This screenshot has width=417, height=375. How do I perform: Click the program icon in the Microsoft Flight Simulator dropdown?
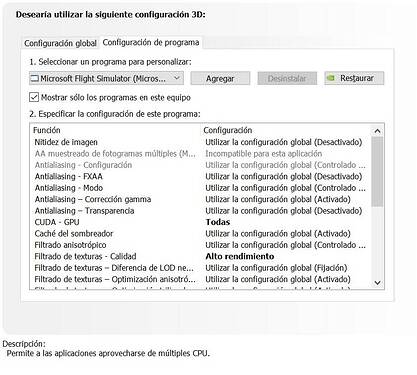(x=35, y=79)
